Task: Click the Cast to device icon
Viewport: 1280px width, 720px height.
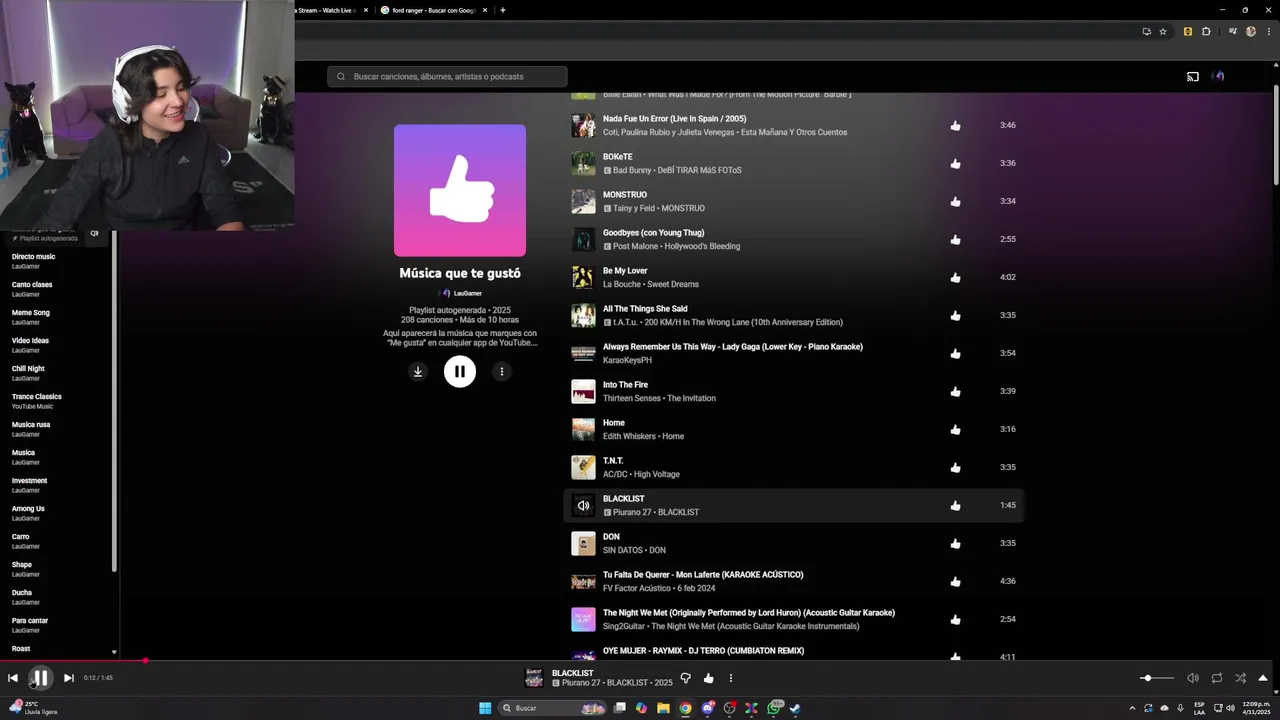Action: (x=1193, y=76)
